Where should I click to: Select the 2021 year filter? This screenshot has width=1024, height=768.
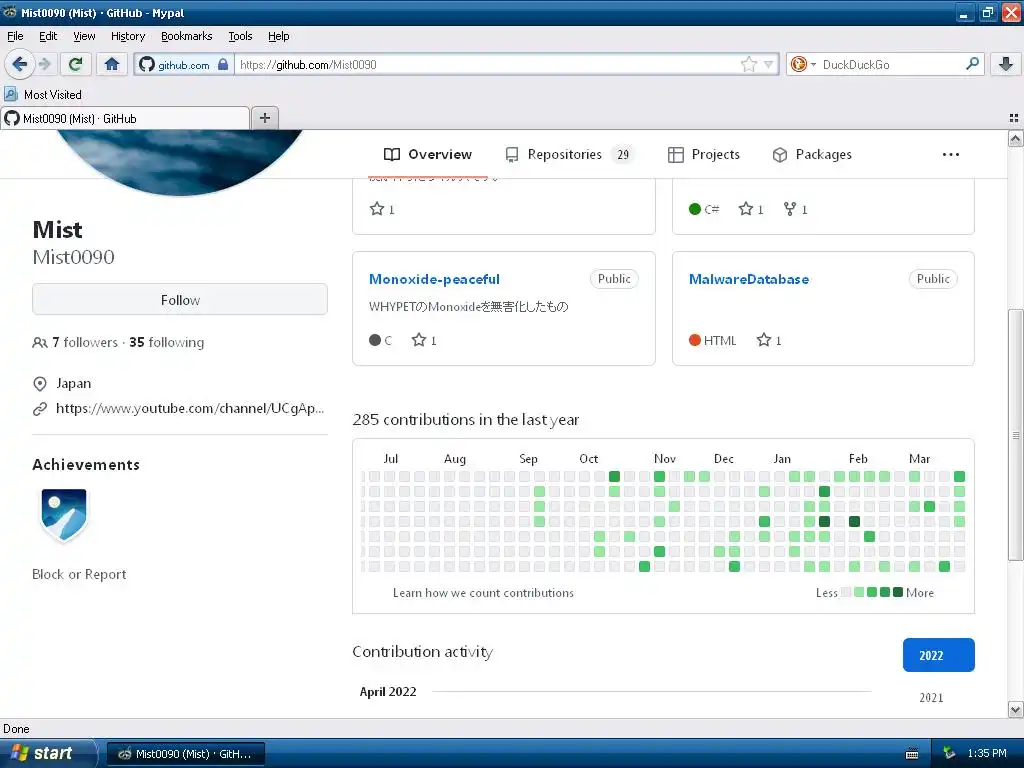[931, 697]
